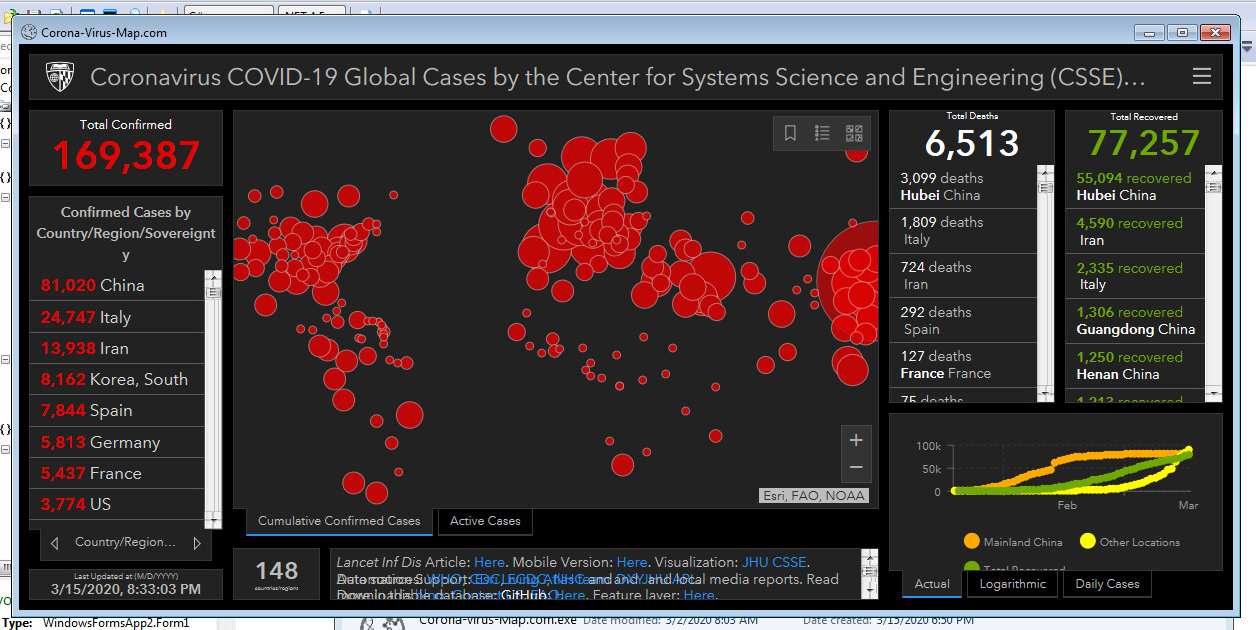The height and width of the screenshot is (630, 1256).
Task: Open the Mobile Version Here link
Action: tap(632, 562)
